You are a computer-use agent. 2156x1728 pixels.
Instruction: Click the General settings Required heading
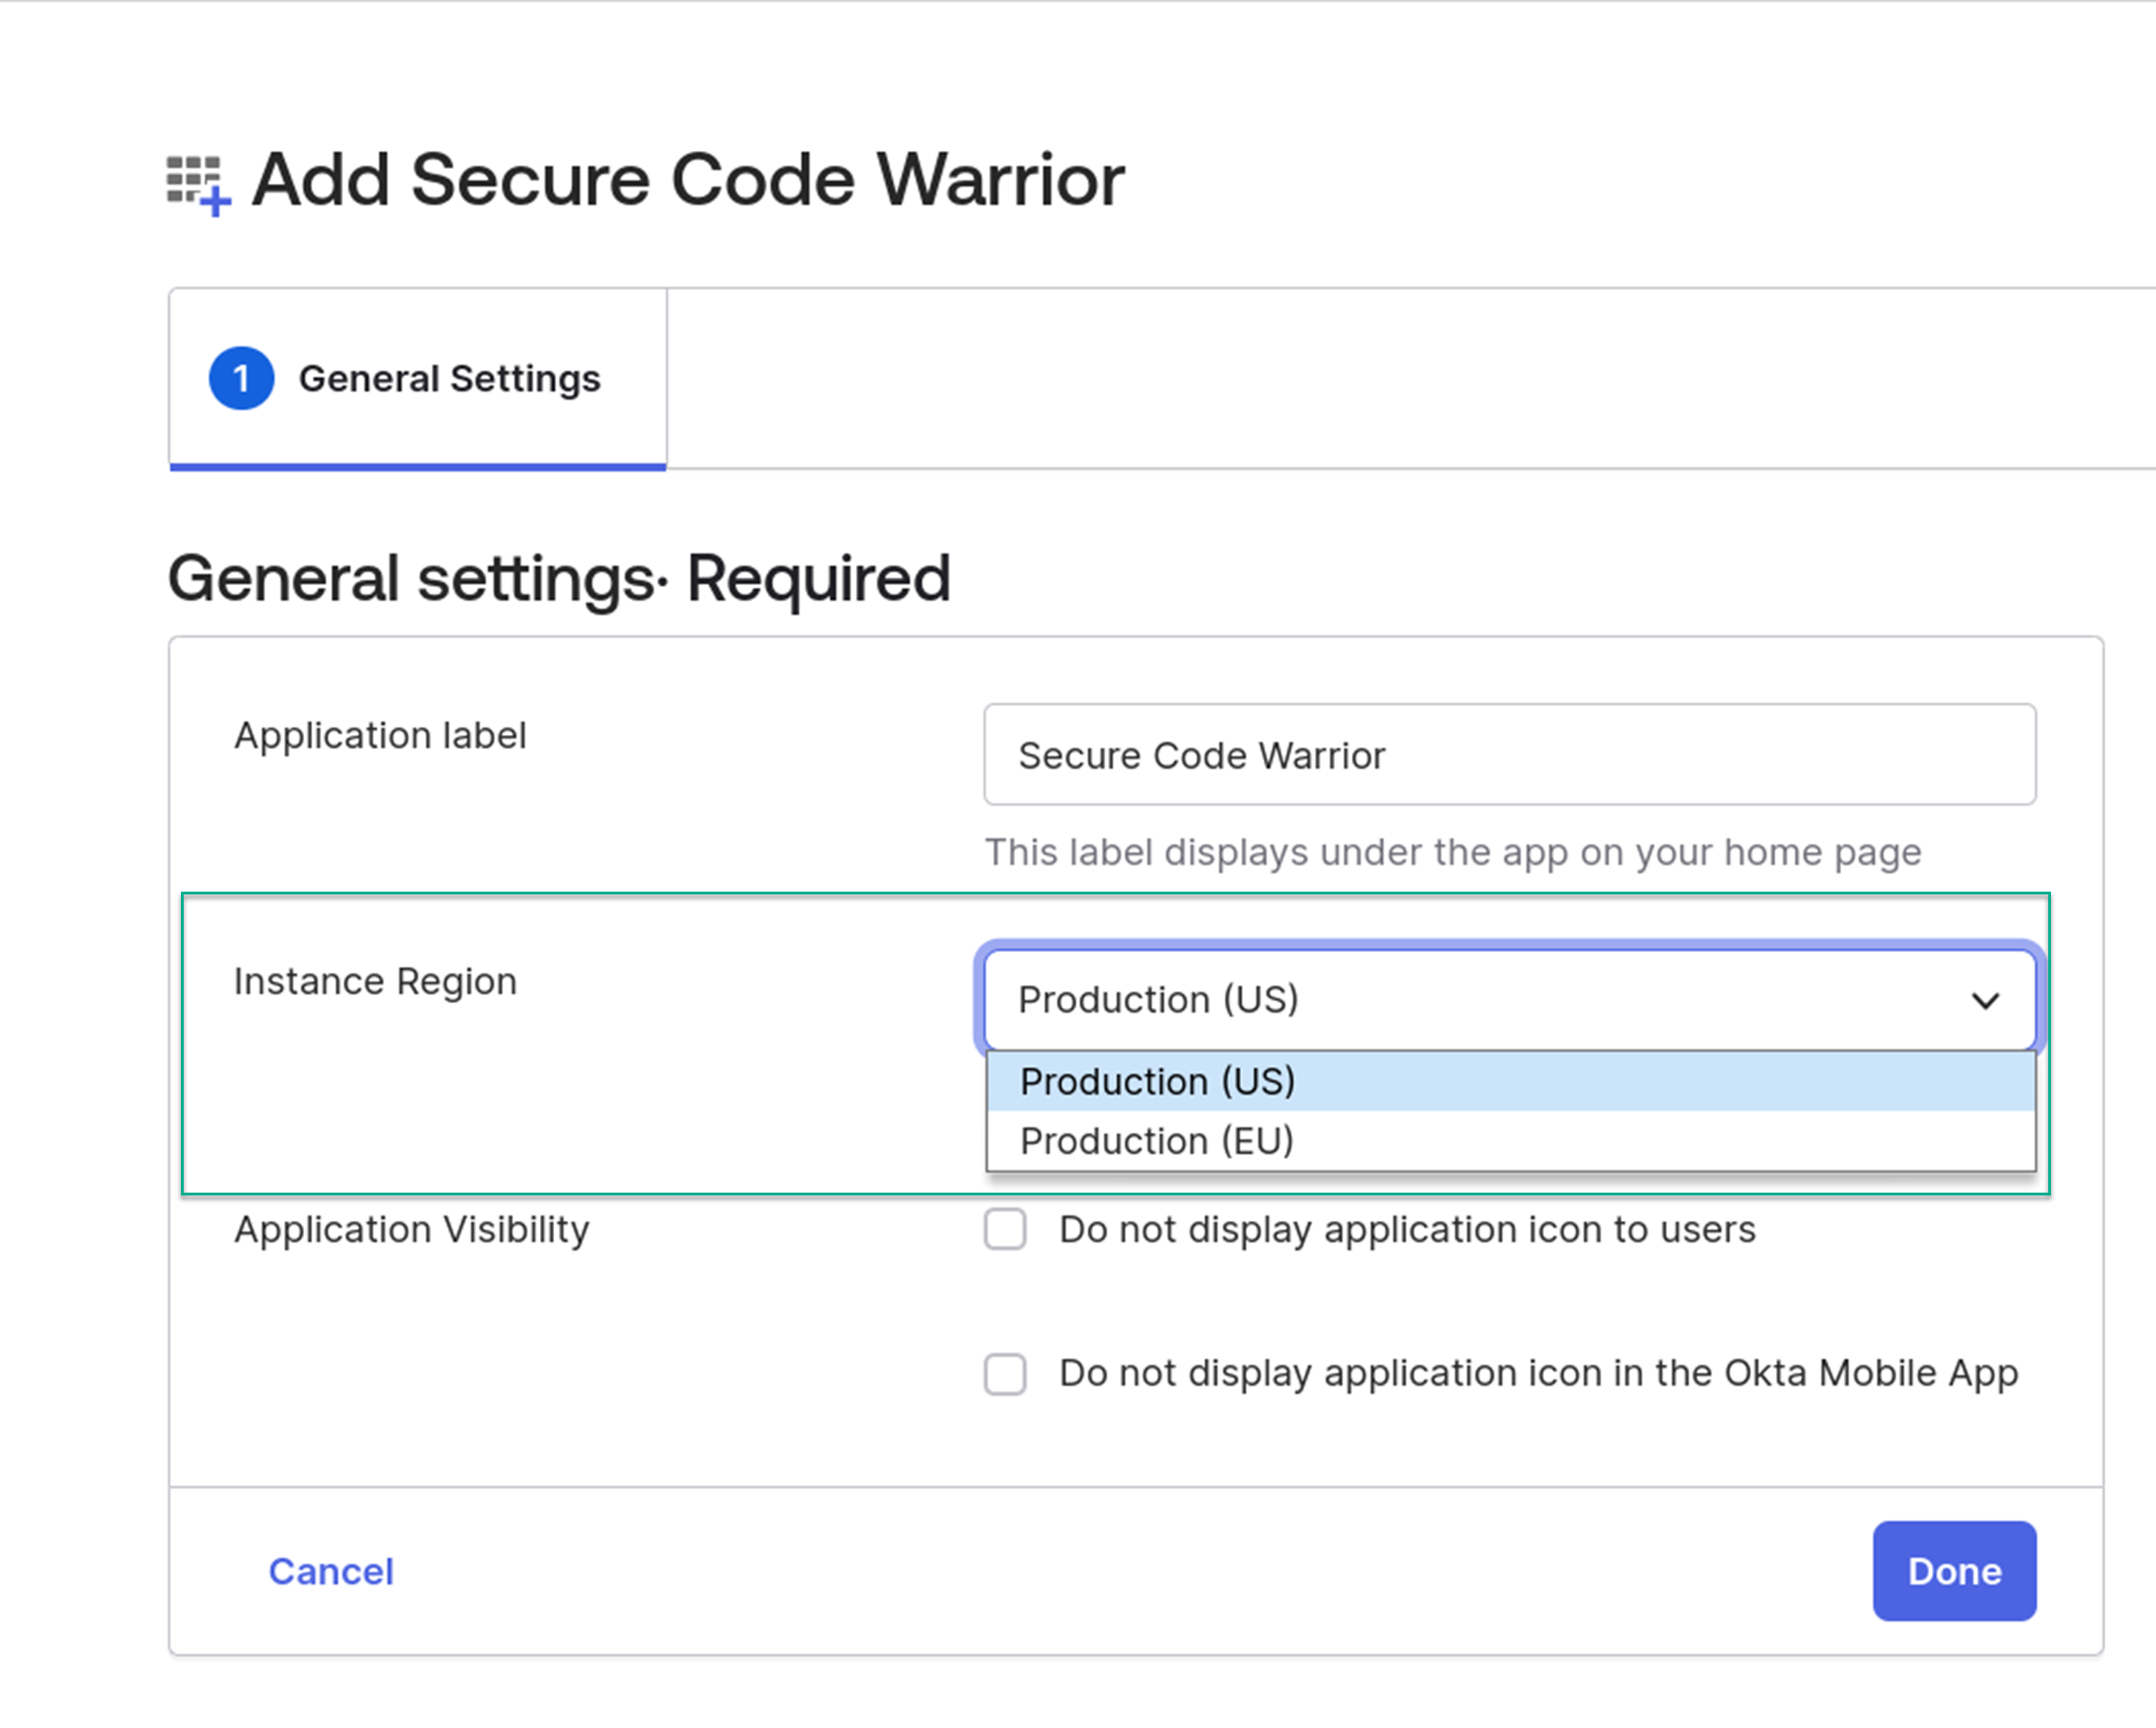click(x=559, y=579)
